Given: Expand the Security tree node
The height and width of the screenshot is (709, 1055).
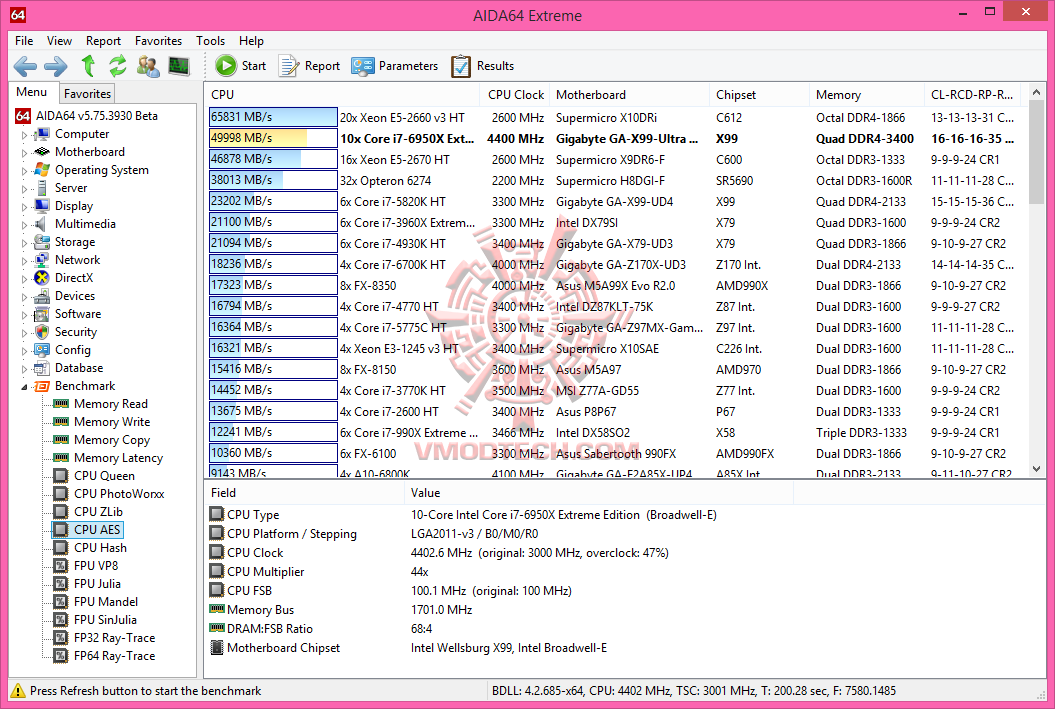Looking at the screenshot, I should [25, 332].
